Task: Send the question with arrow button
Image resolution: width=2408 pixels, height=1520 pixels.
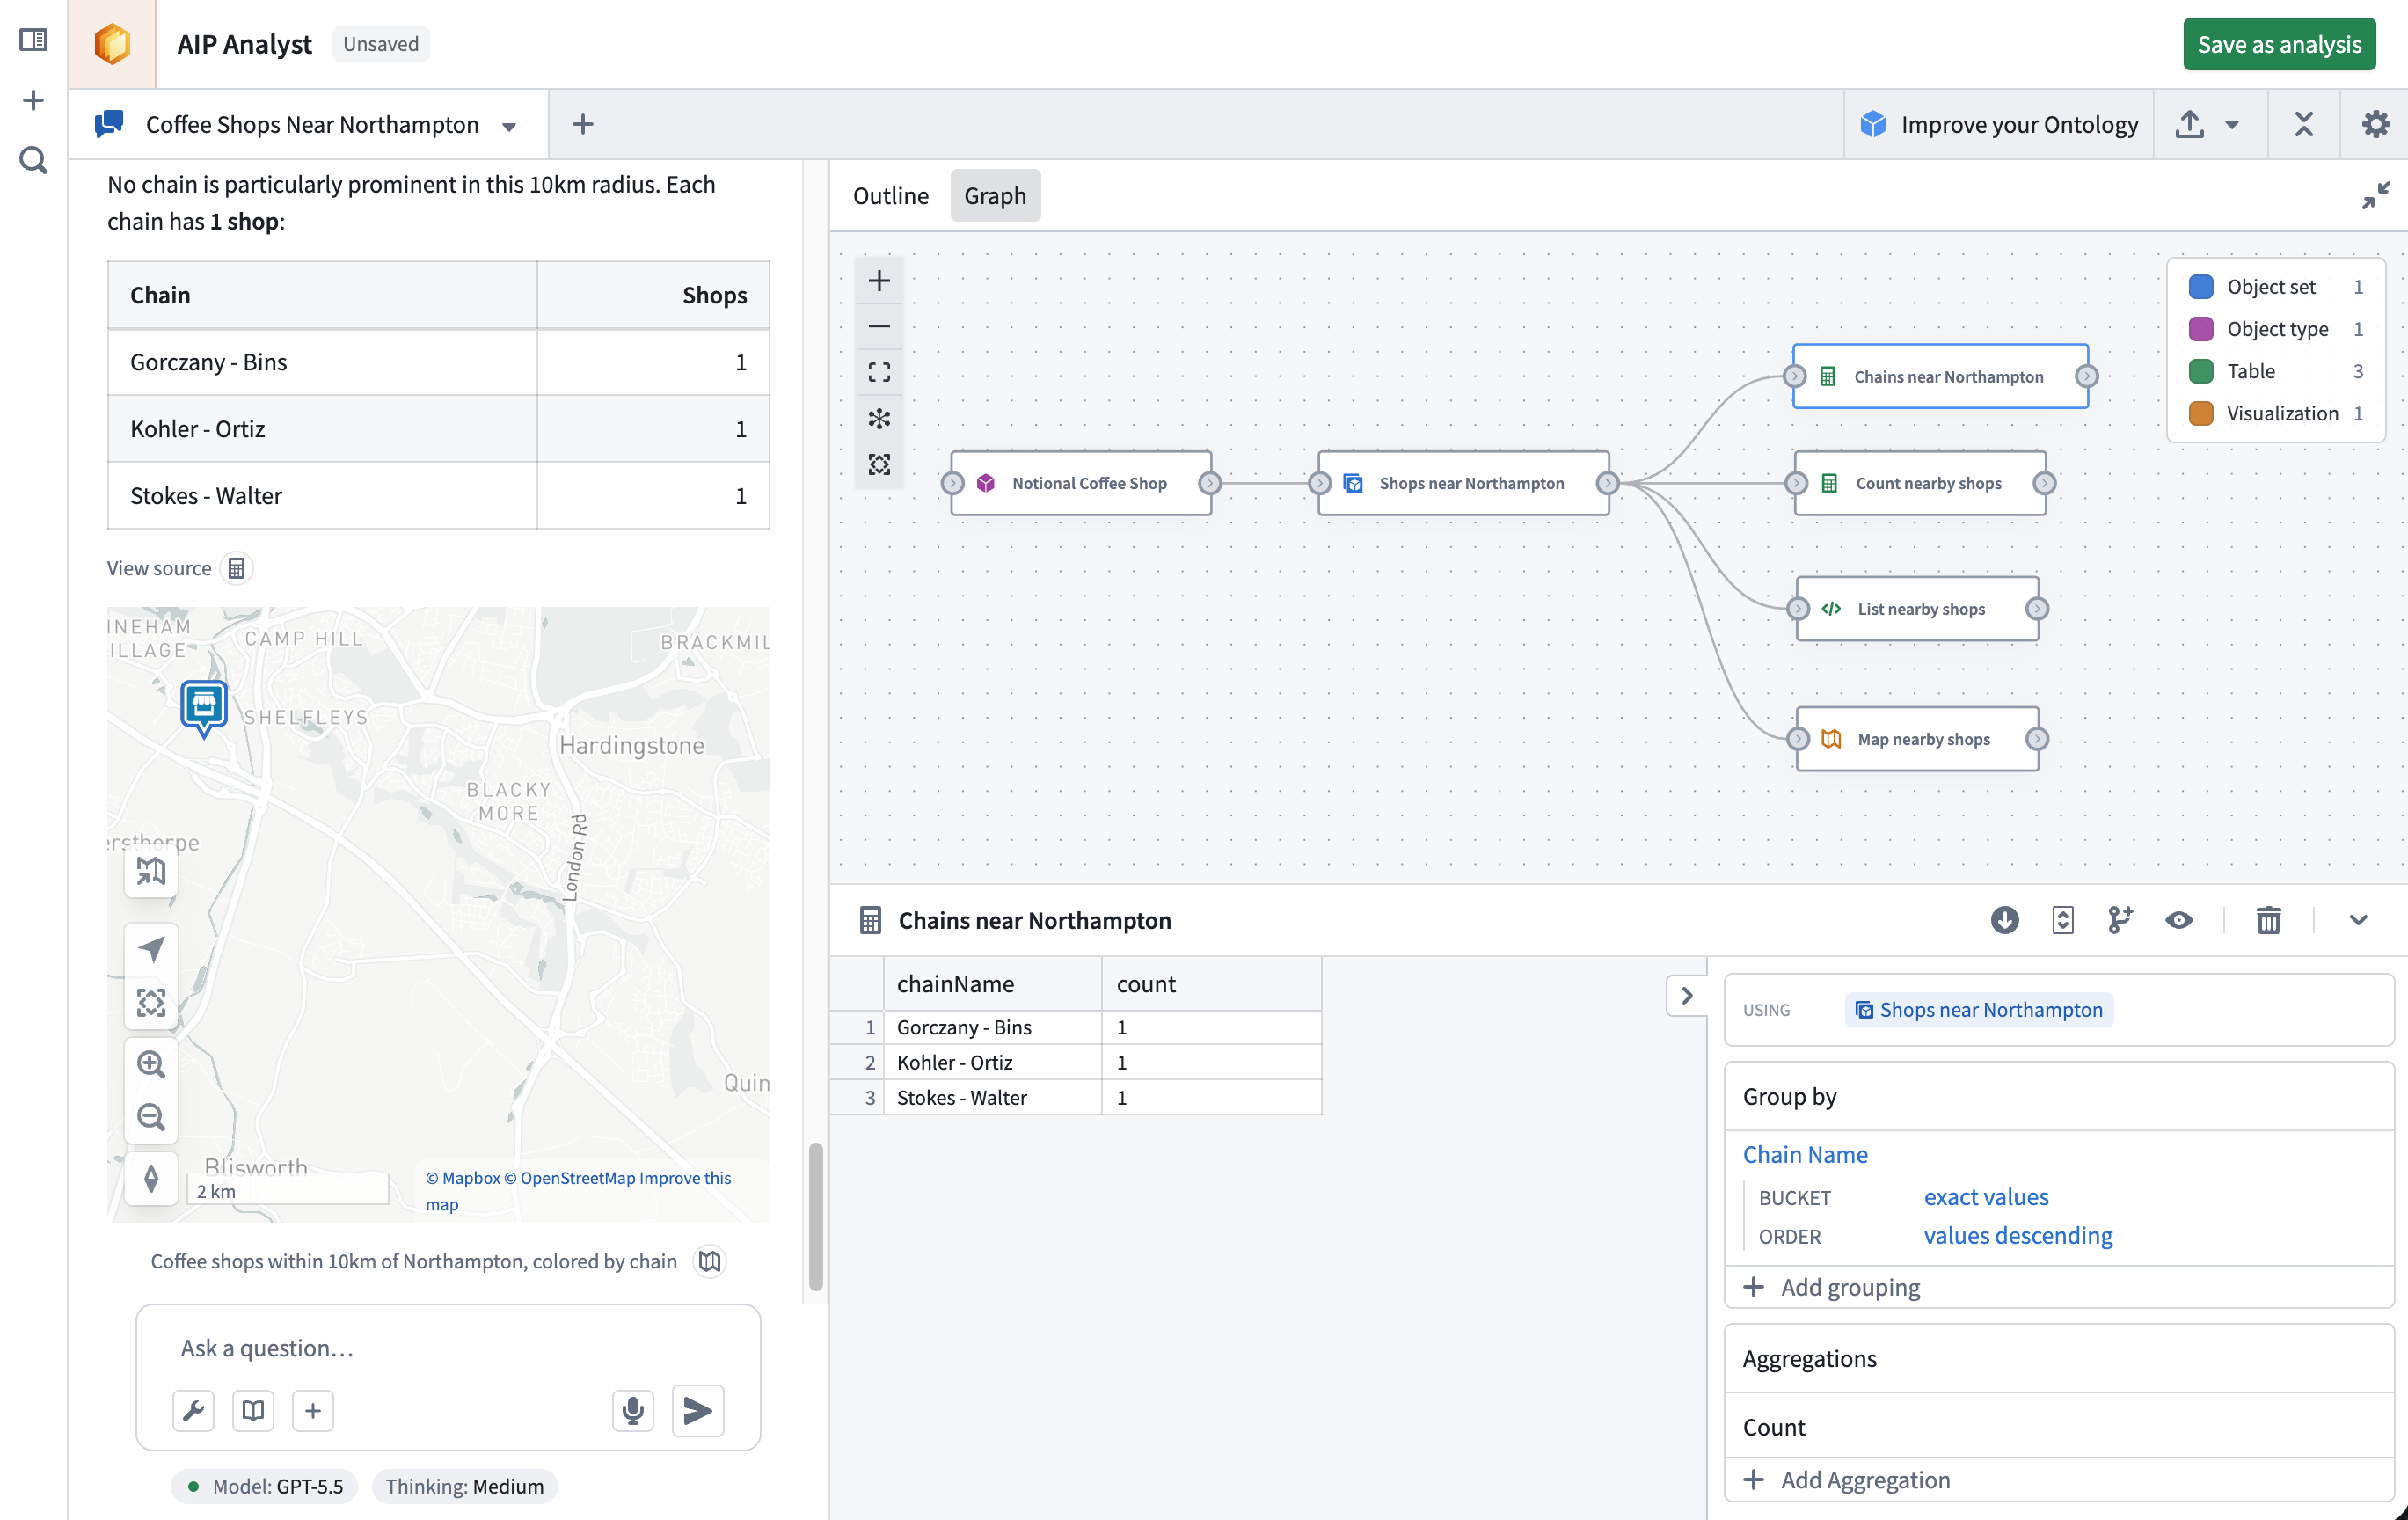Action: [698, 1410]
